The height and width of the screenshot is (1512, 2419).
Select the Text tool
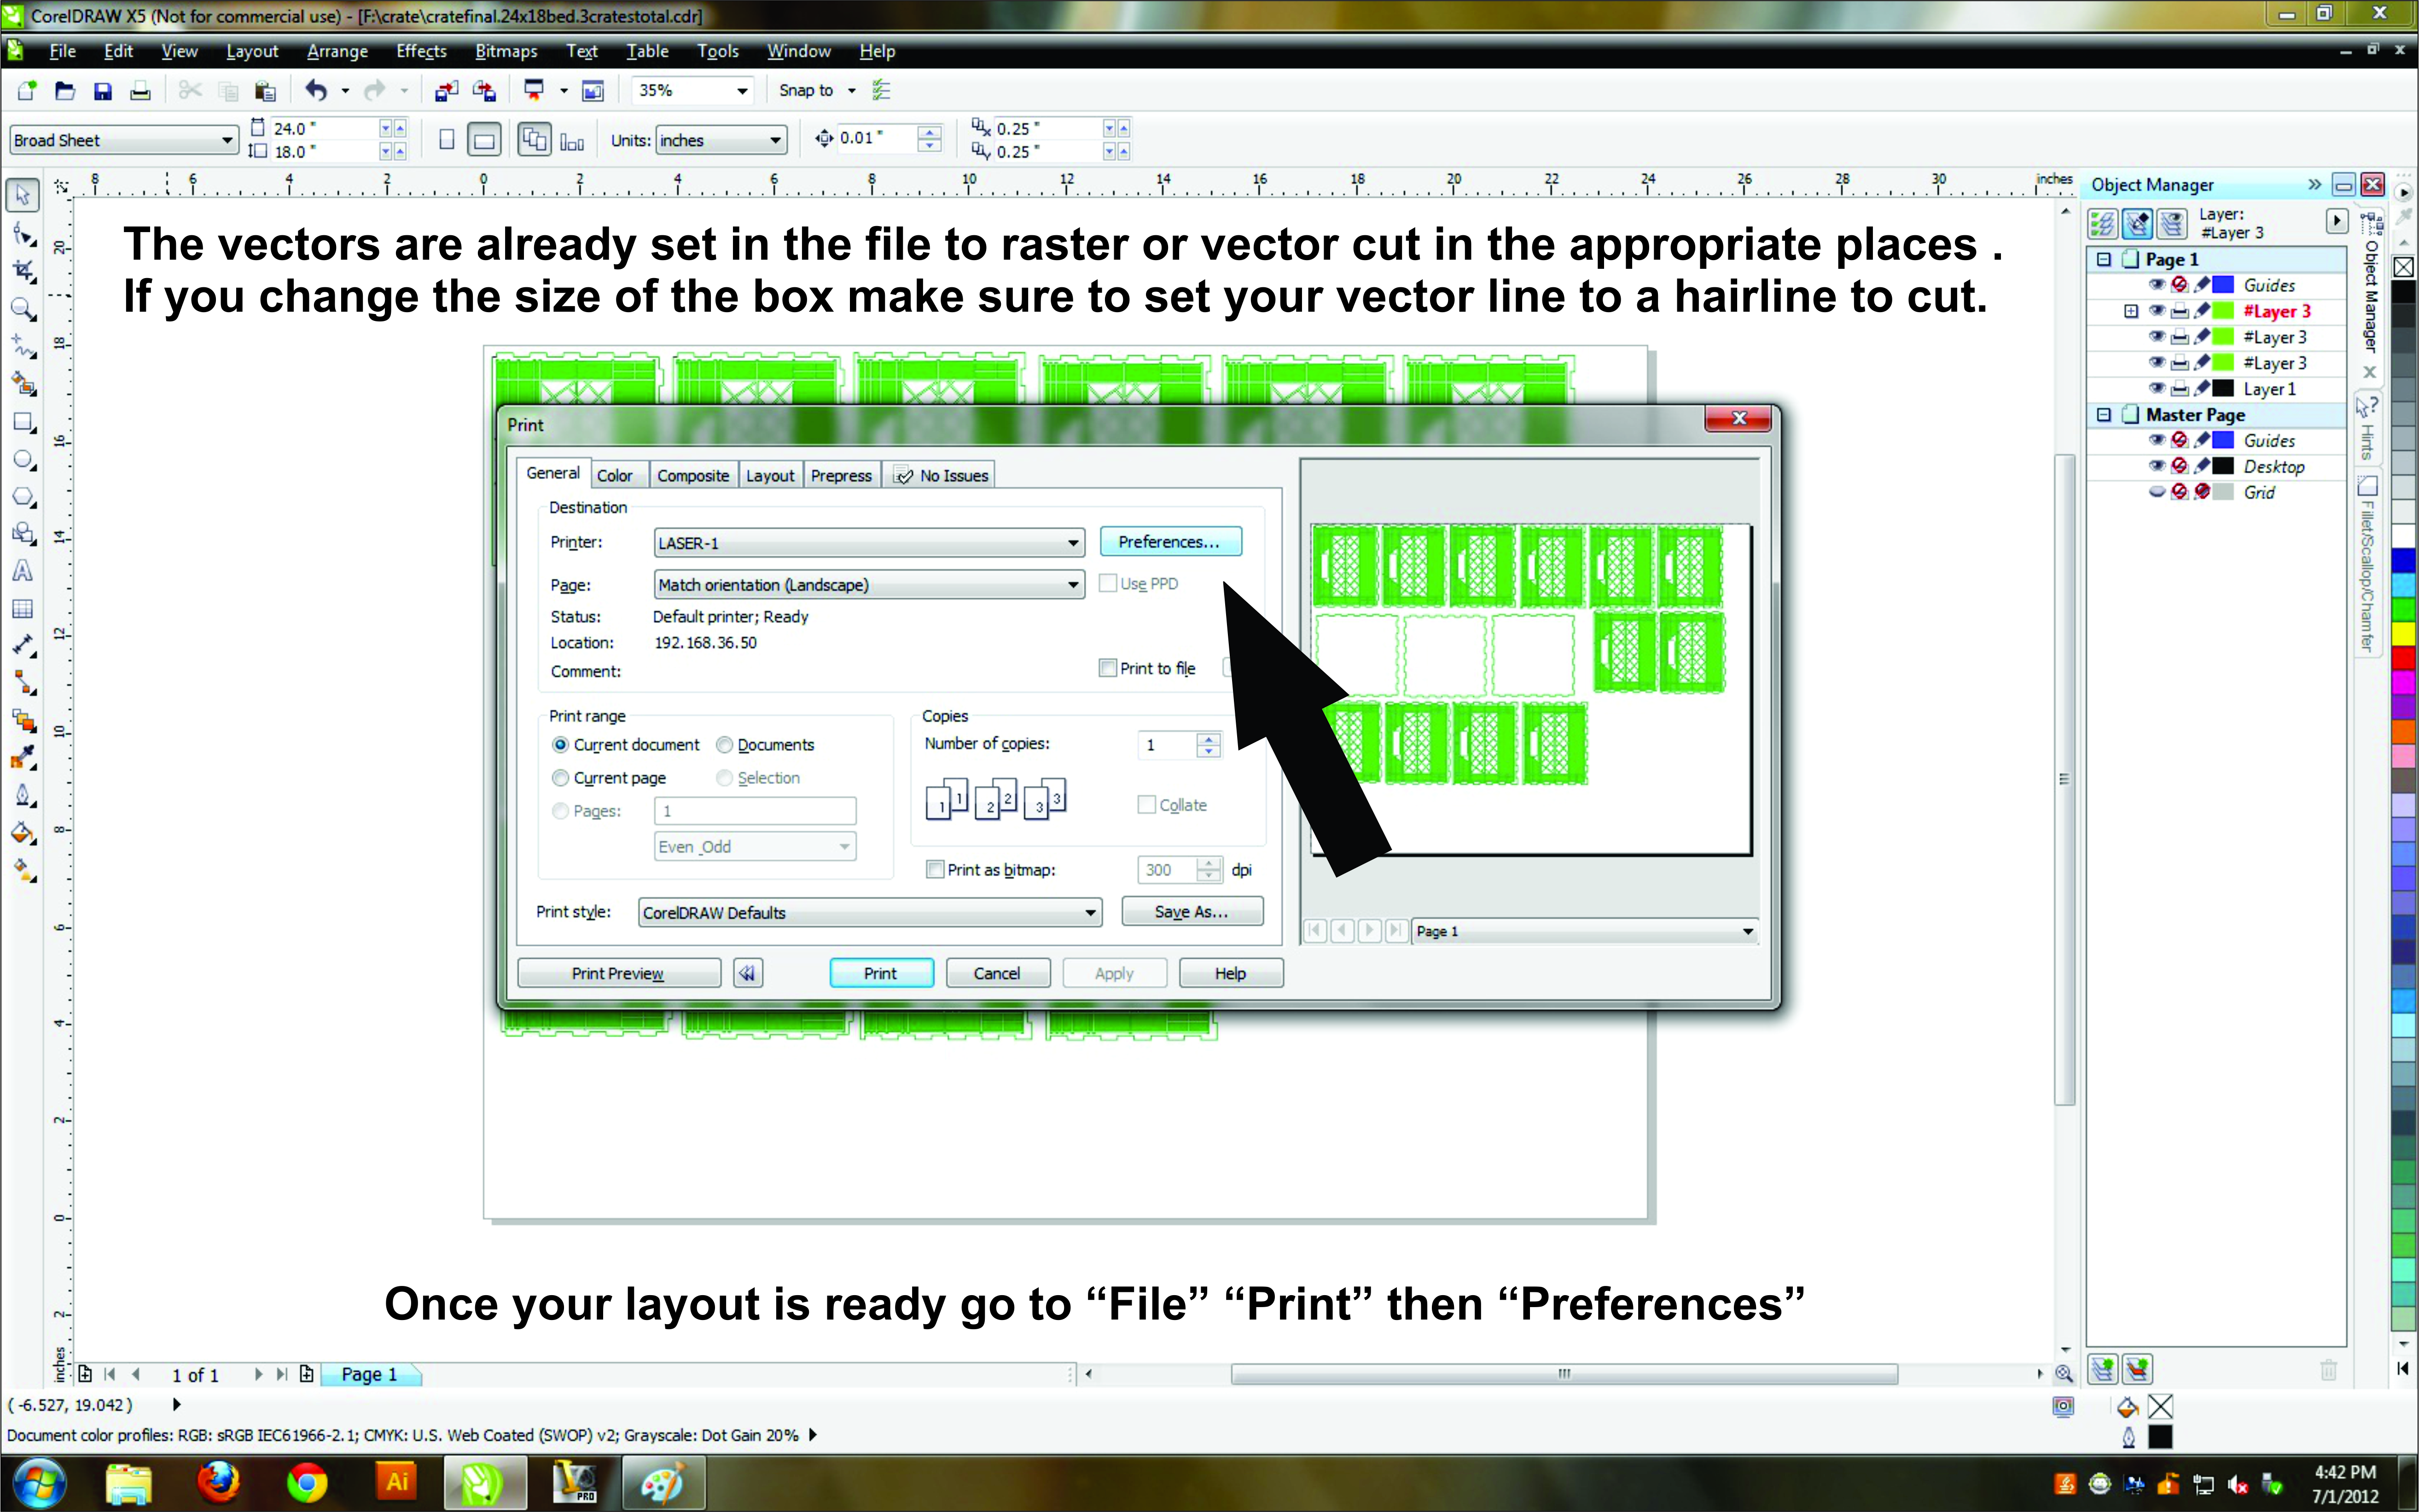coord(23,571)
